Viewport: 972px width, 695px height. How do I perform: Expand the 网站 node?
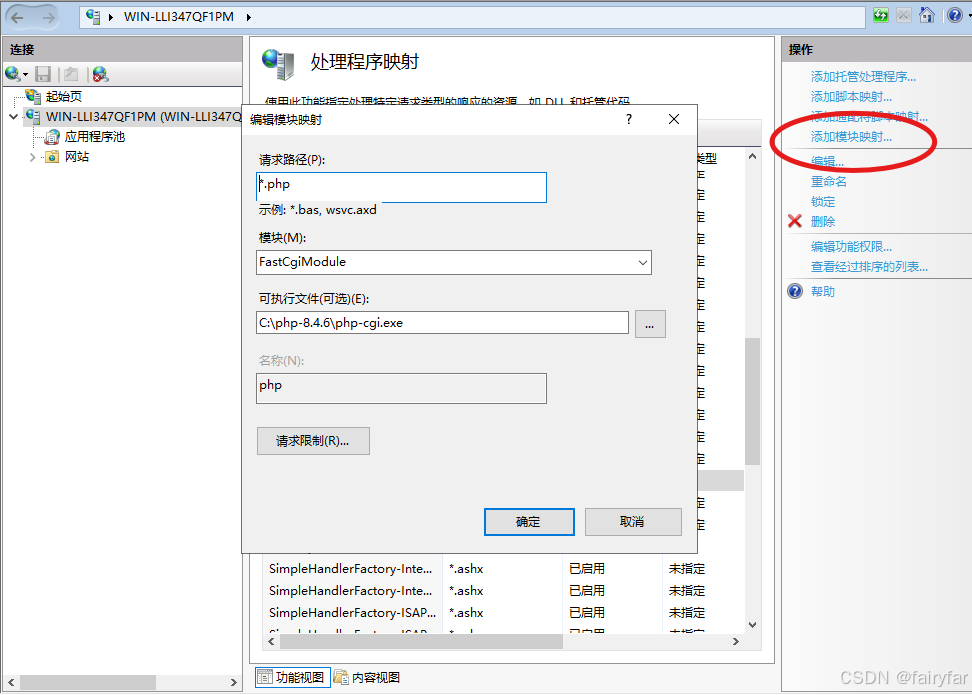click(32, 157)
